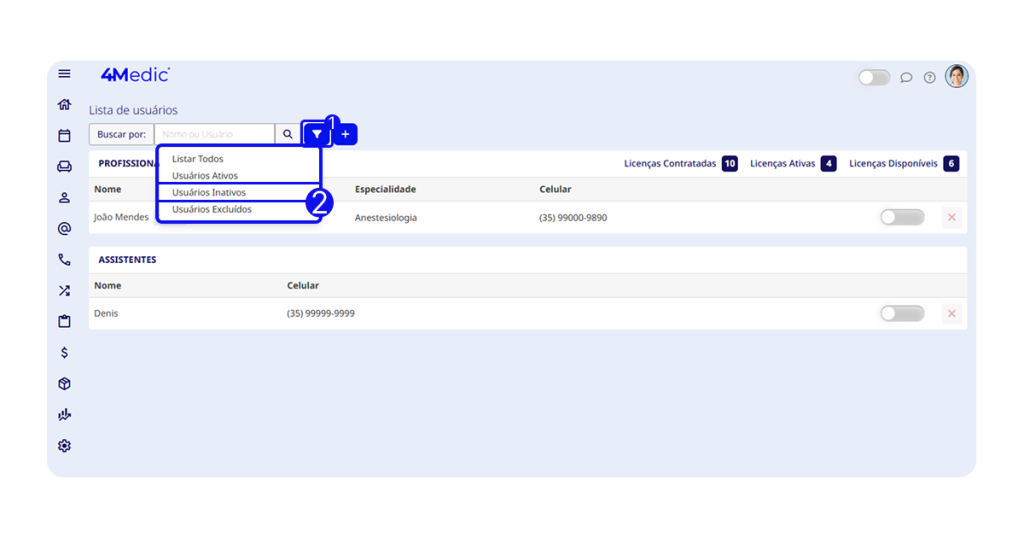This screenshot has height=538, width=1024.
Task: Open the dollar sign financial icon
Action: (64, 353)
